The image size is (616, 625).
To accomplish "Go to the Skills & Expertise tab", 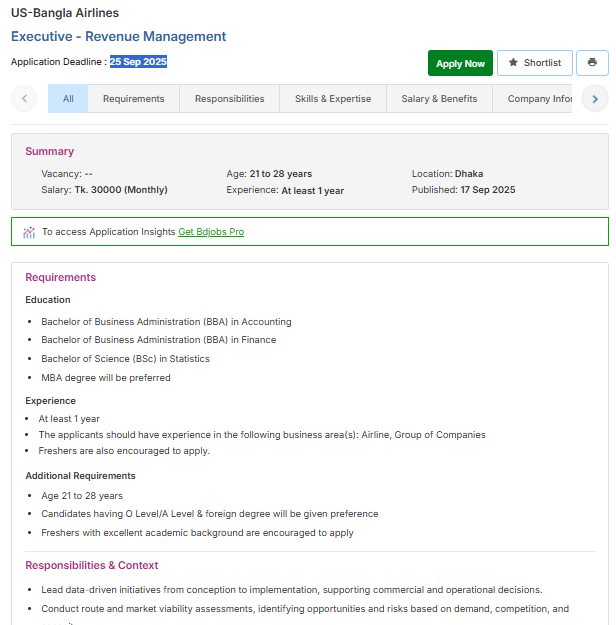I will point(332,99).
